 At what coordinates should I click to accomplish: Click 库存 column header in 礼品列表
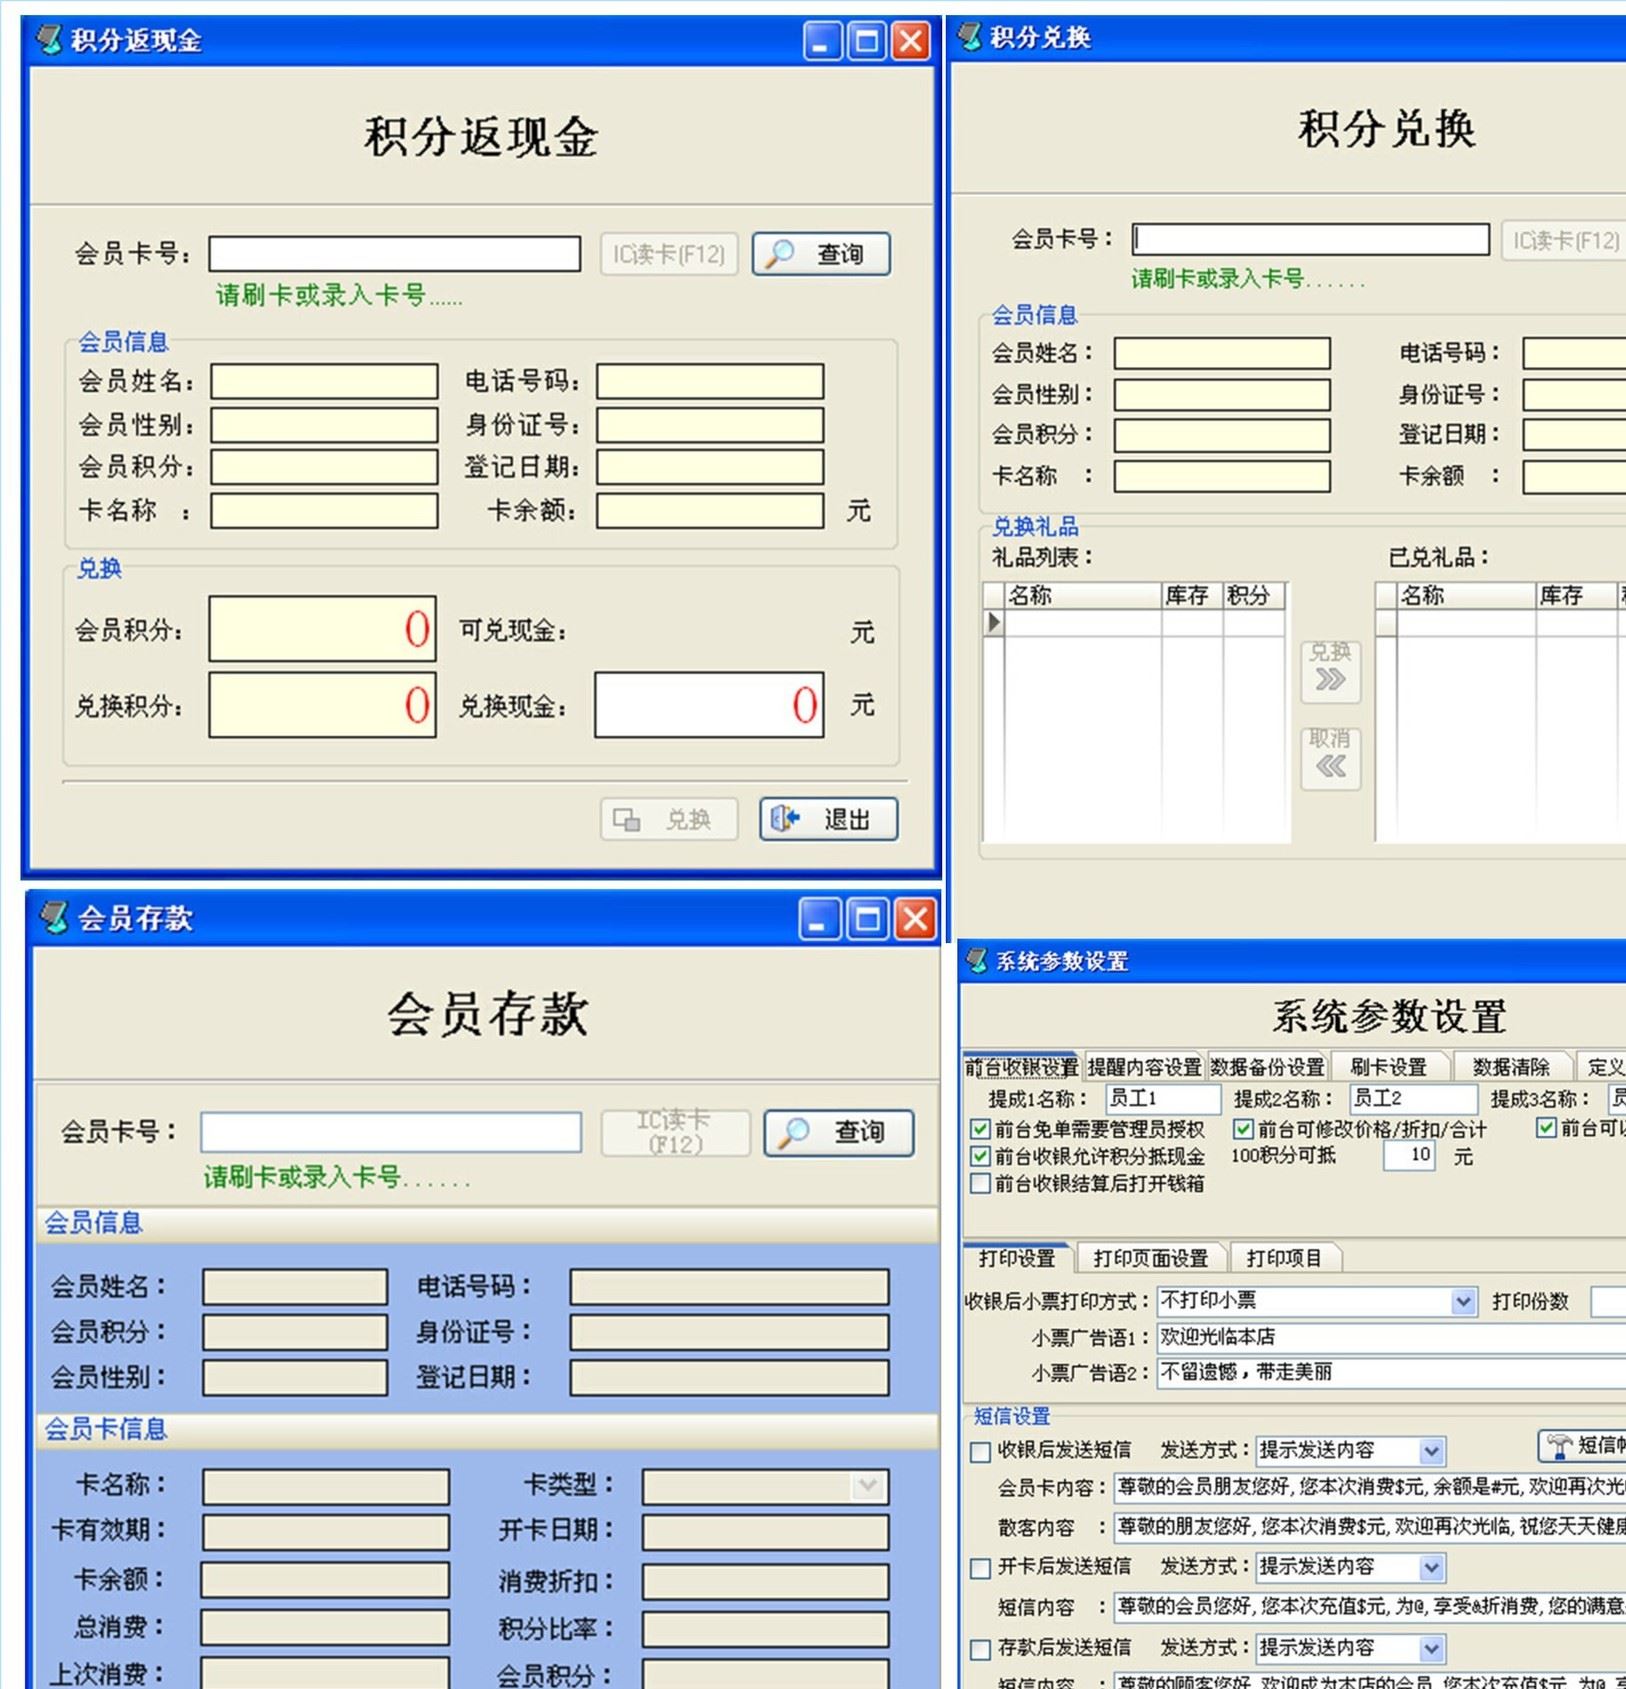pyautogui.click(x=1192, y=596)
